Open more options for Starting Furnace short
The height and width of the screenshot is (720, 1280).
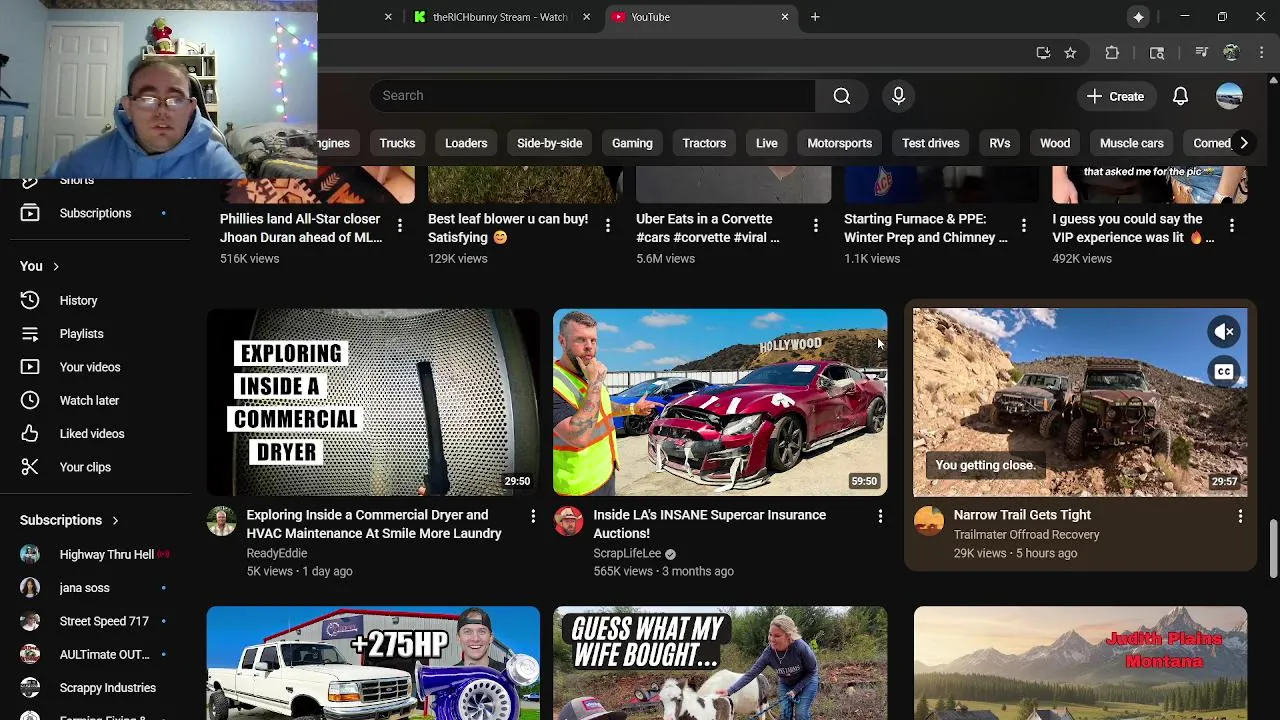pyautogui.click(x=1024, y=227)
